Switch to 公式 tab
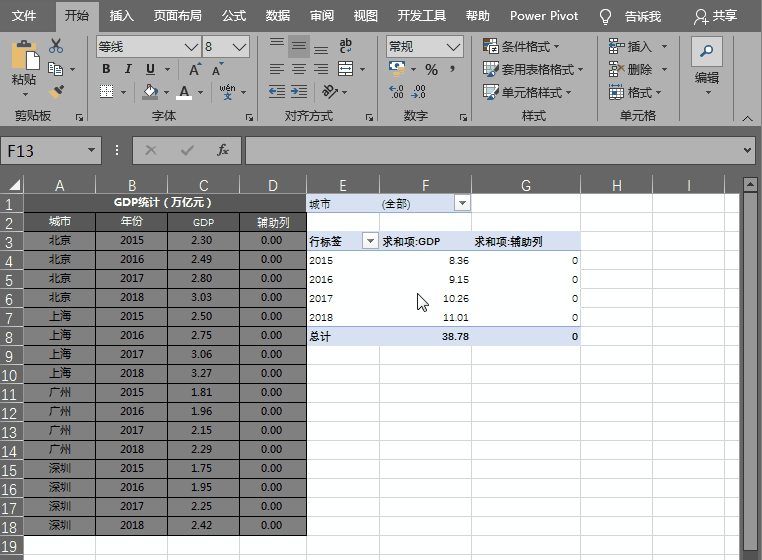 coord(234,16)
